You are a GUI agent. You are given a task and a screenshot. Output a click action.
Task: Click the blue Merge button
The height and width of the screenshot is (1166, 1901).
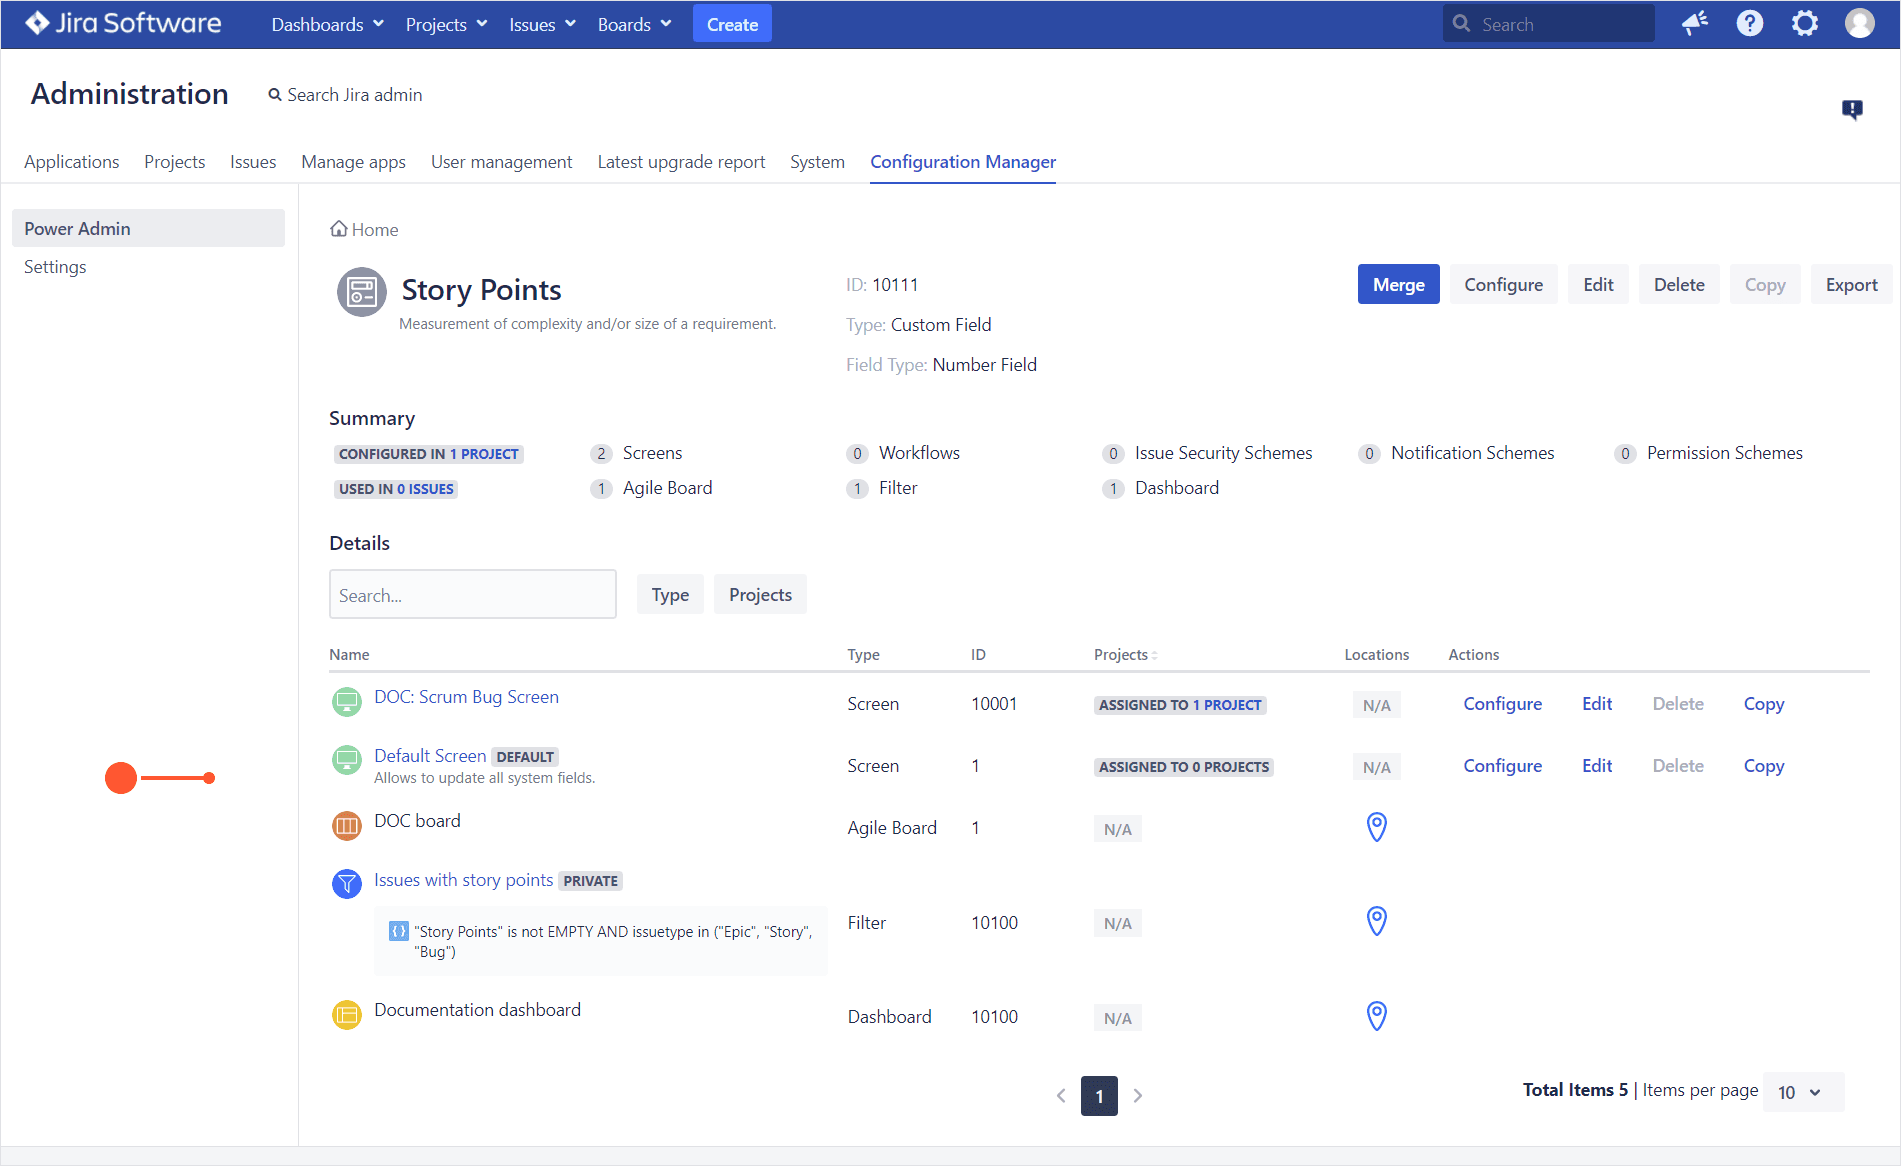pos(1398,284)
